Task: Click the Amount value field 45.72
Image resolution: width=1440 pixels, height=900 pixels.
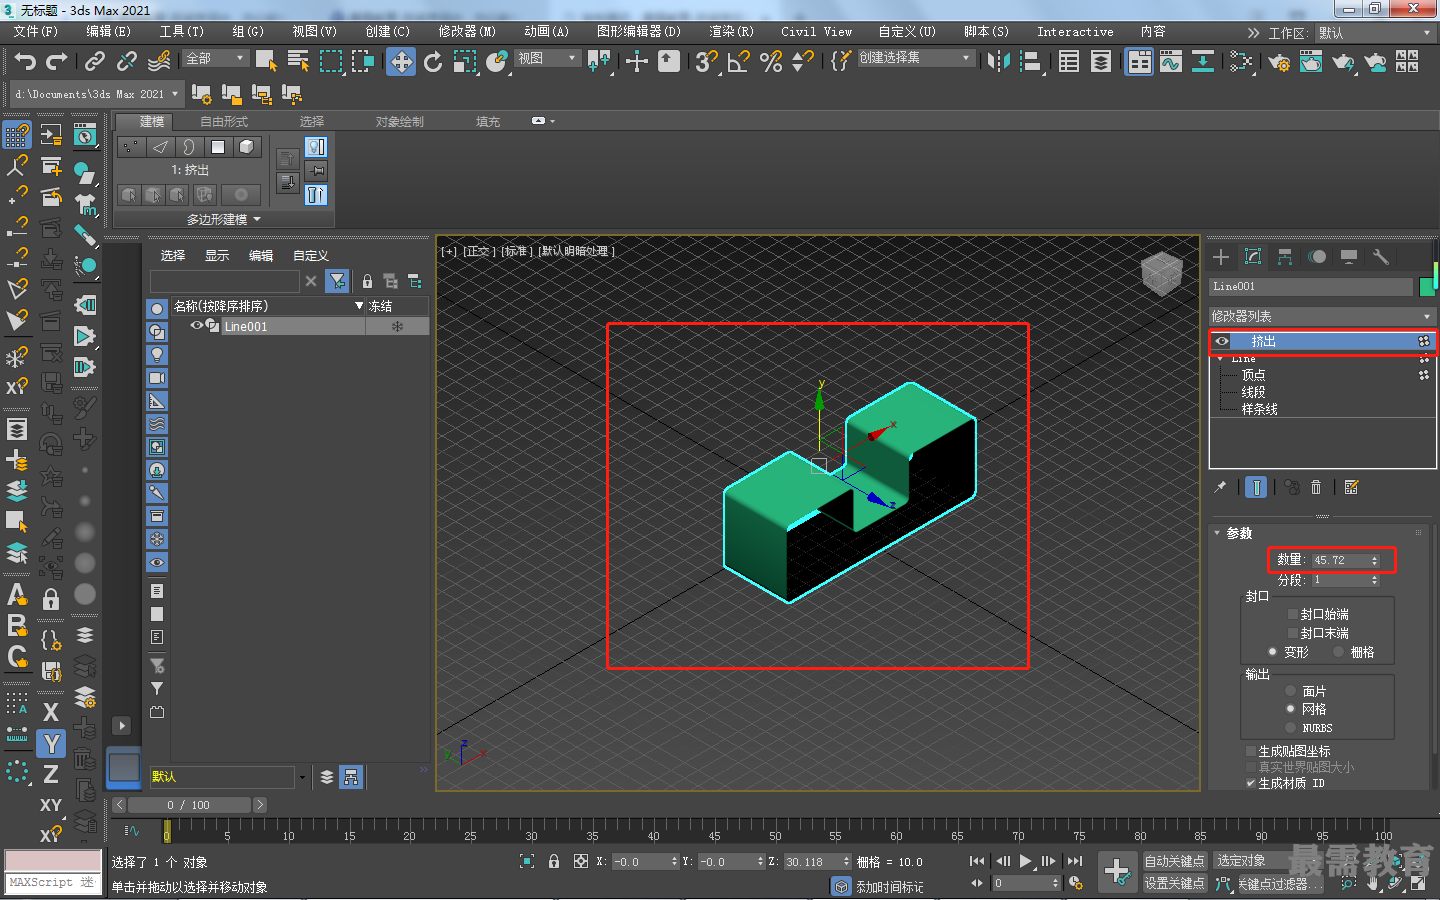Action: point(1340,560)
